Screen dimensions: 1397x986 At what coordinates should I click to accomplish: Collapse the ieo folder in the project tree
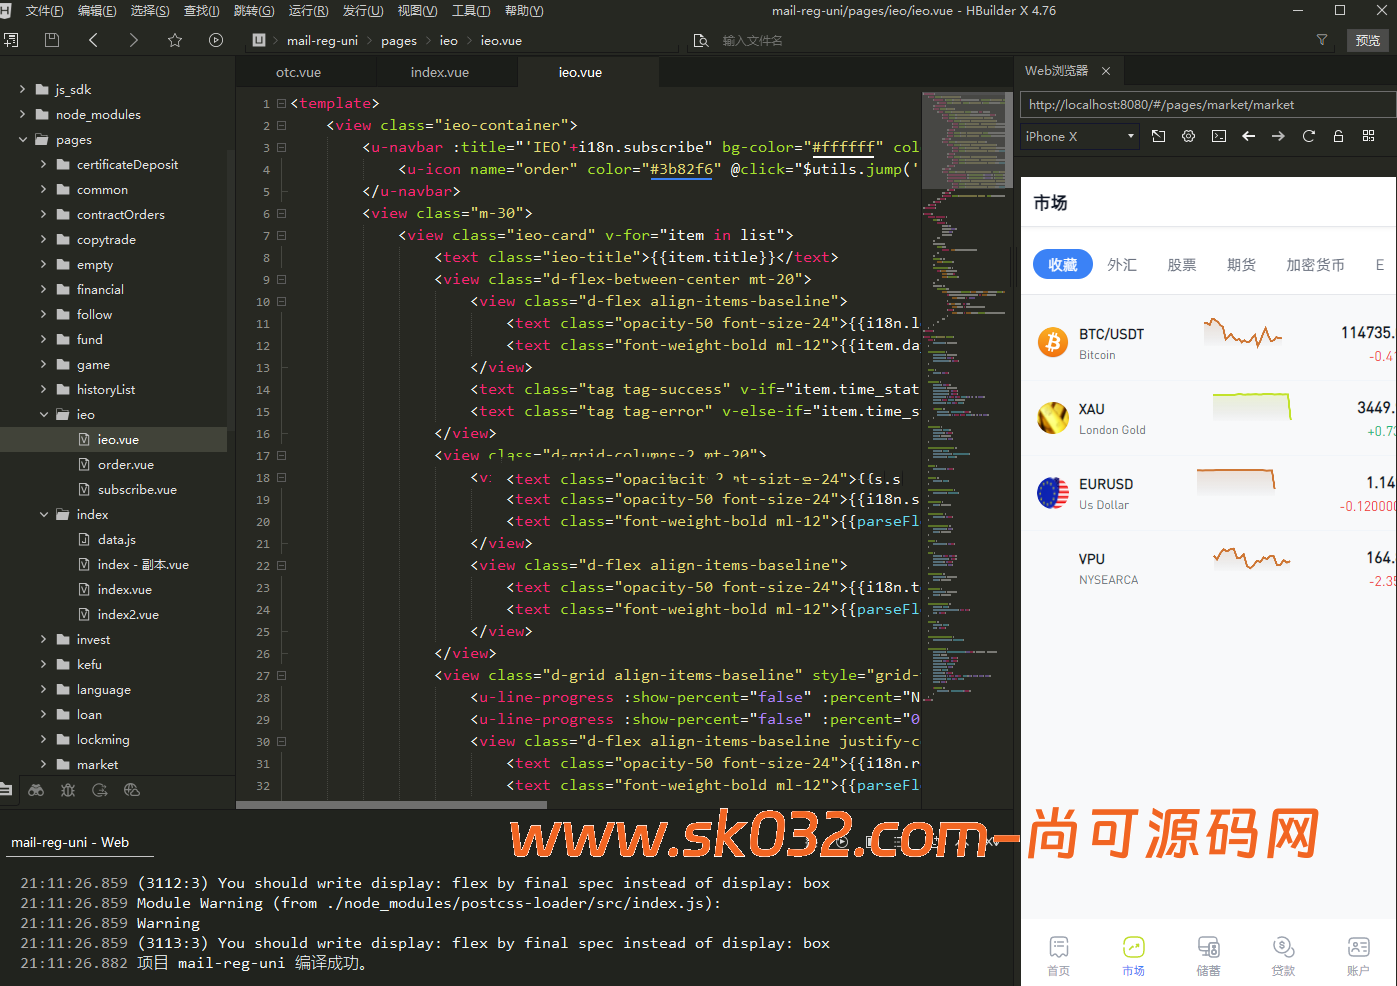tap(44, 414)
